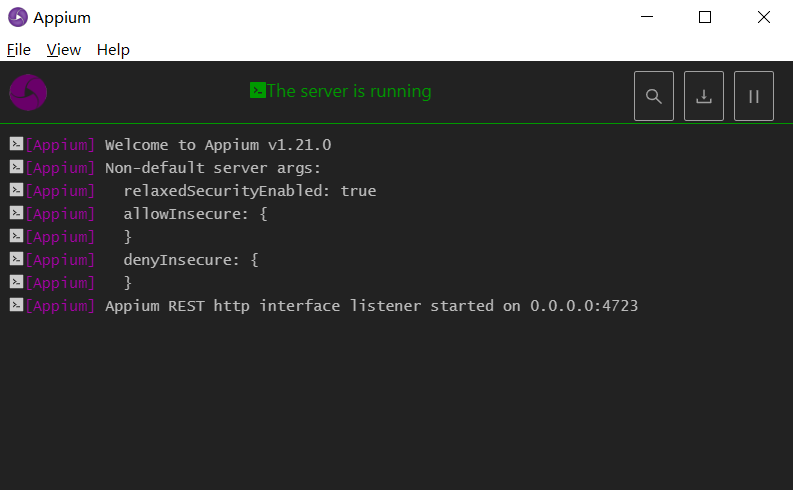Maximize the Appium window
This screenshot has width=793, height=490.
pos(705,17)
